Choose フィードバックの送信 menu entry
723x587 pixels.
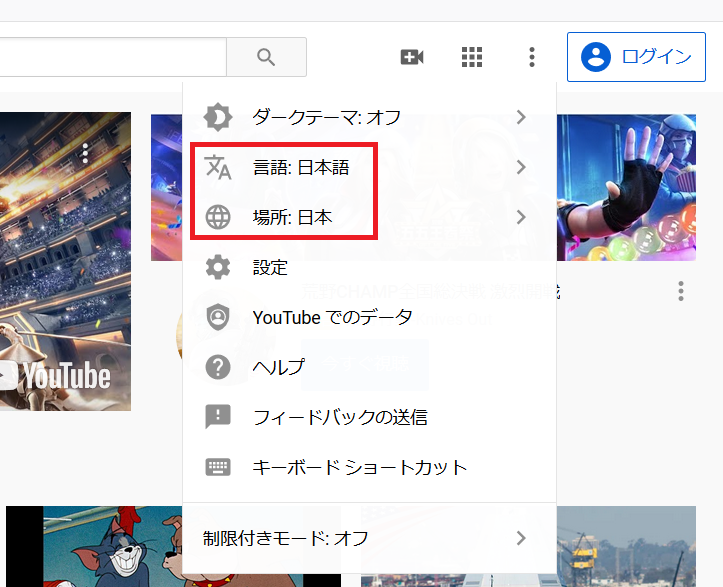369,417
